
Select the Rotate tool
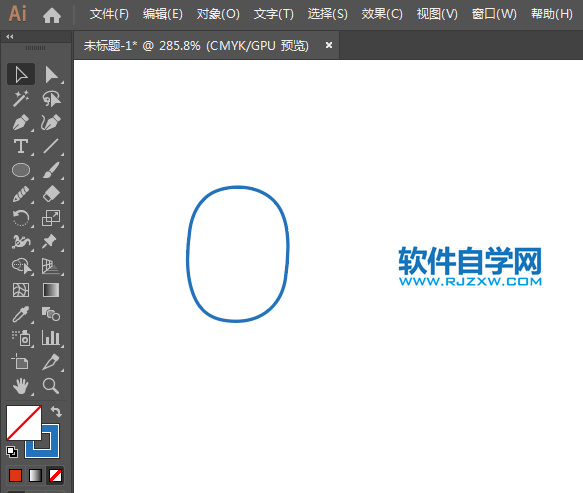tap(21, 218)
